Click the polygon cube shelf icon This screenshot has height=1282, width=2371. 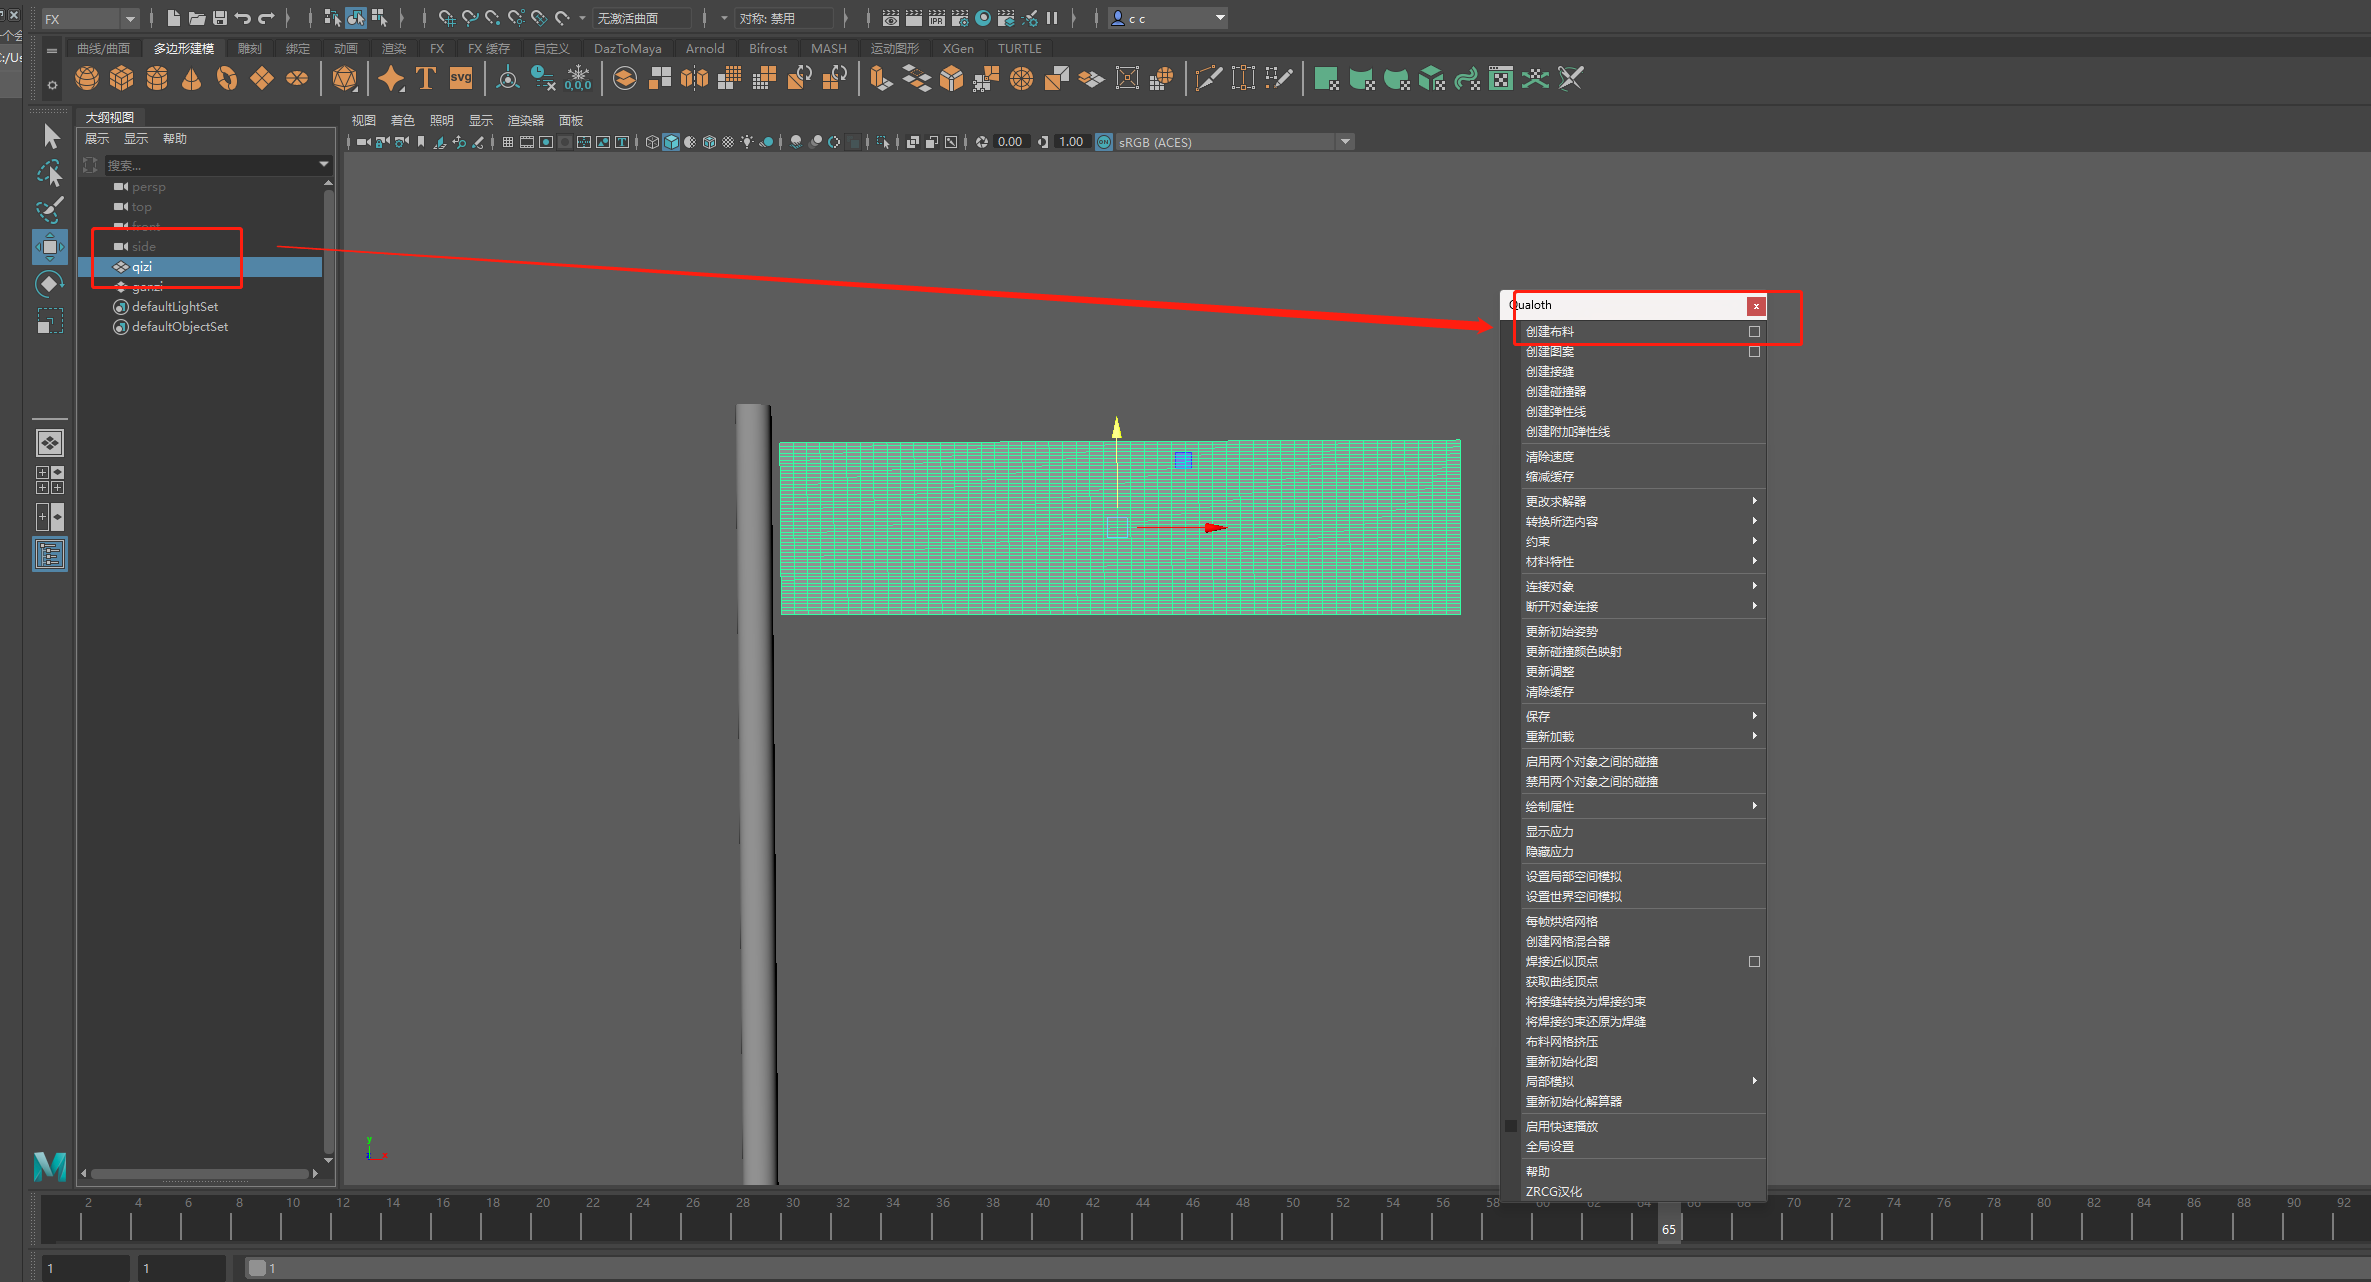pyautogui.click(x=122, y=78)
